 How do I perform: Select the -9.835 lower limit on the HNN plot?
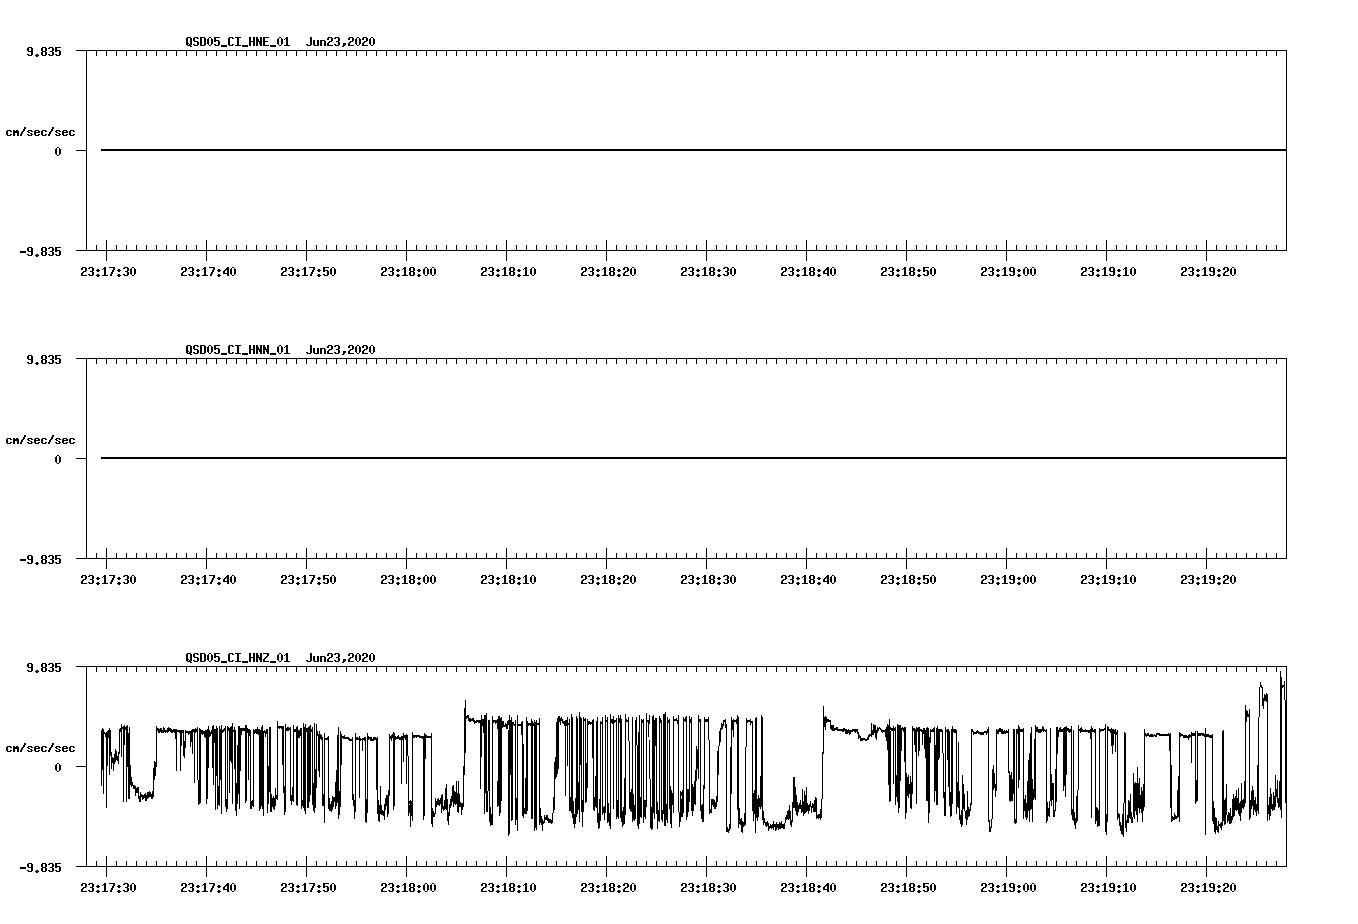tap(40, 559)
